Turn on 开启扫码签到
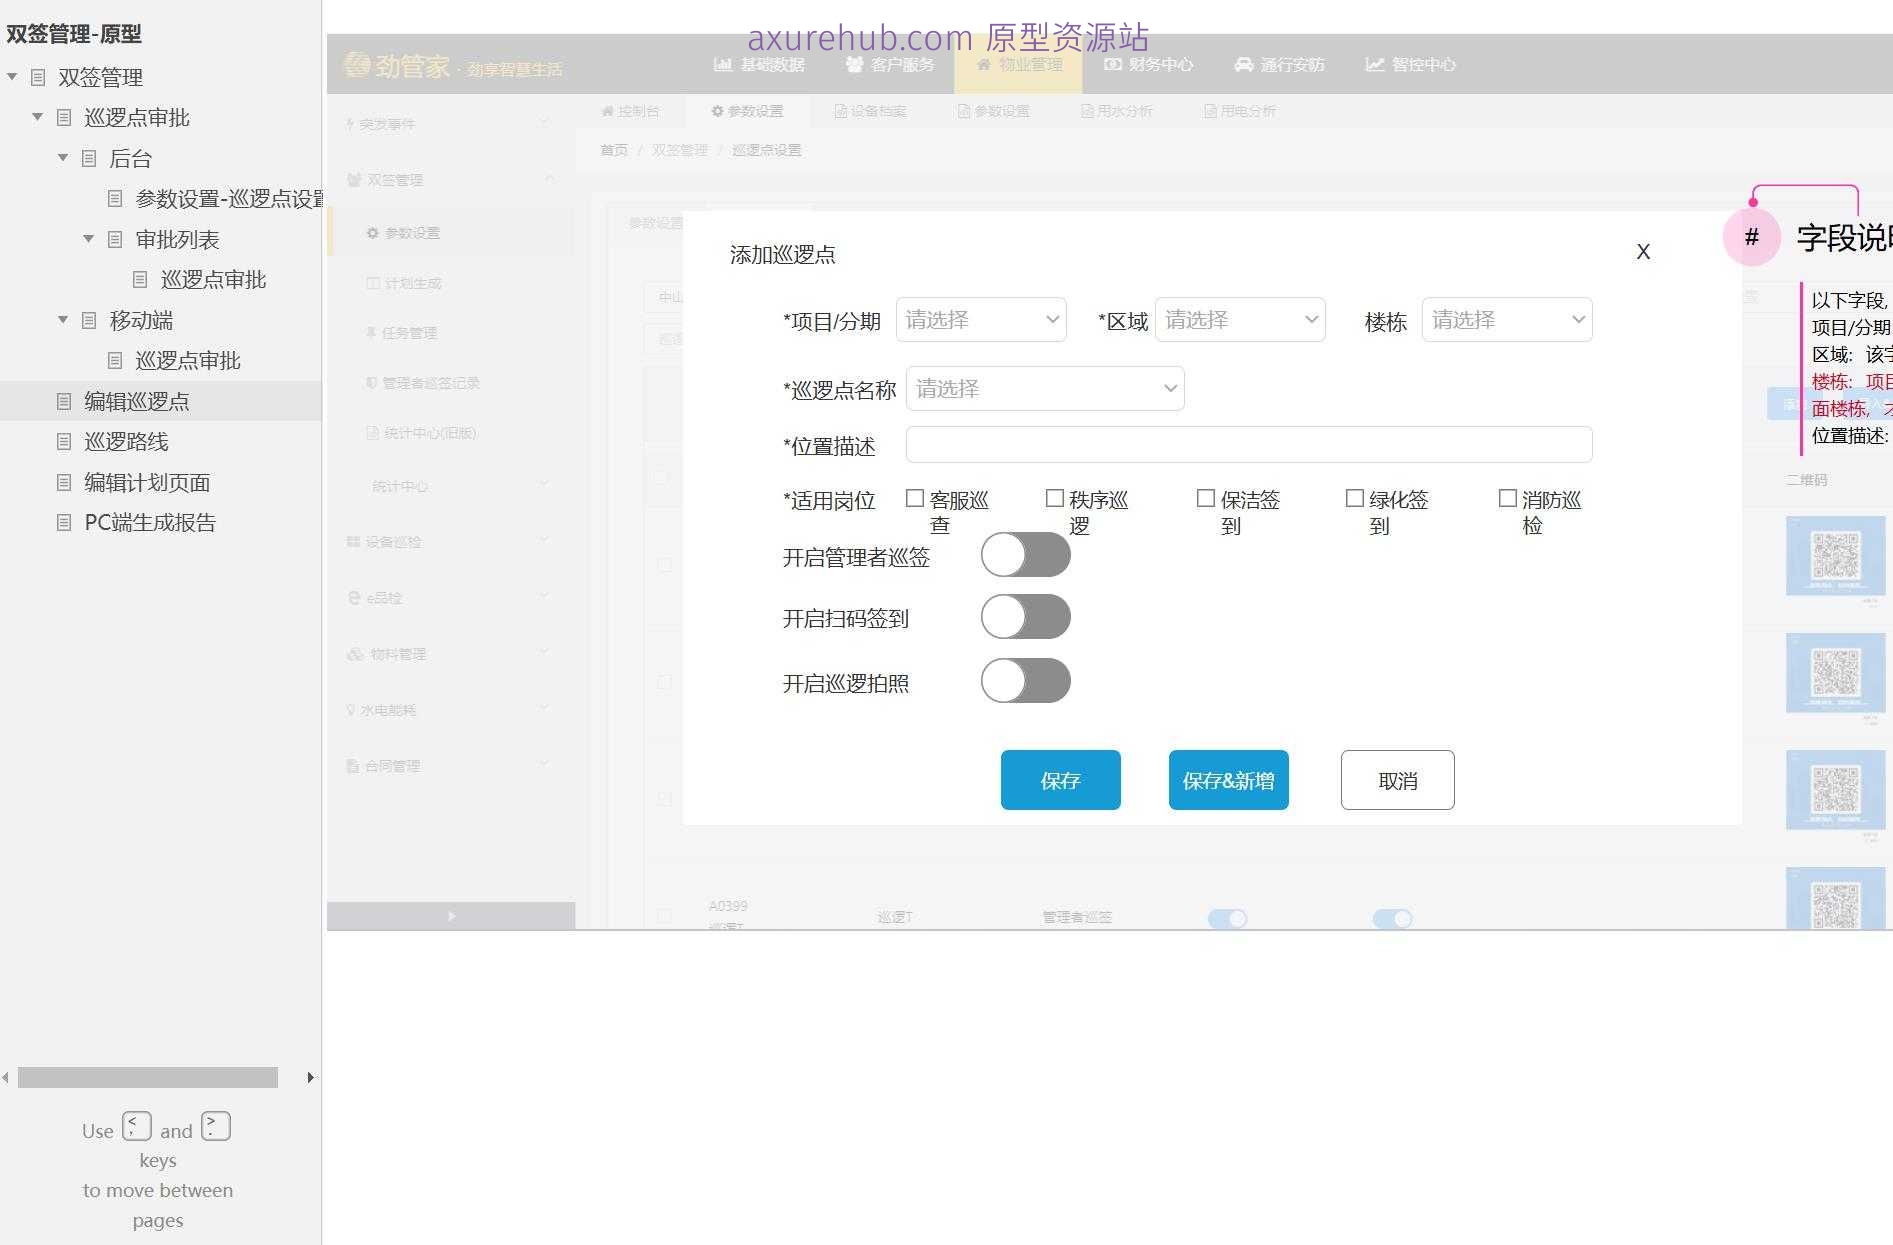Image resolution: width=1893 pixels, height=1245 pixels. pos(1025,617)
